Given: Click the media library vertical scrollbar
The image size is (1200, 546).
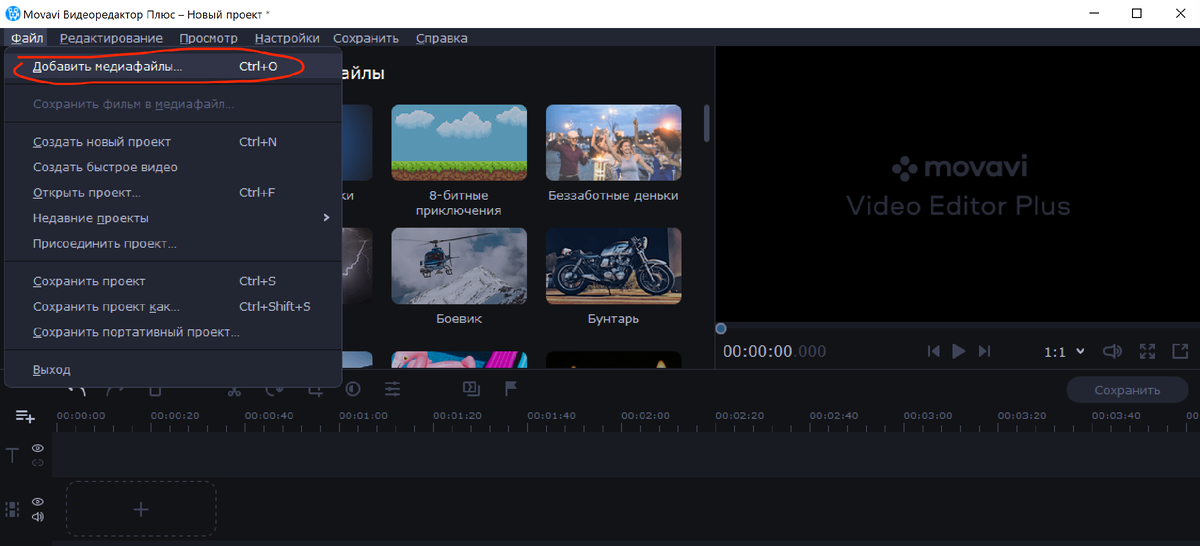Looking at the screenshot, I should 708,123.
